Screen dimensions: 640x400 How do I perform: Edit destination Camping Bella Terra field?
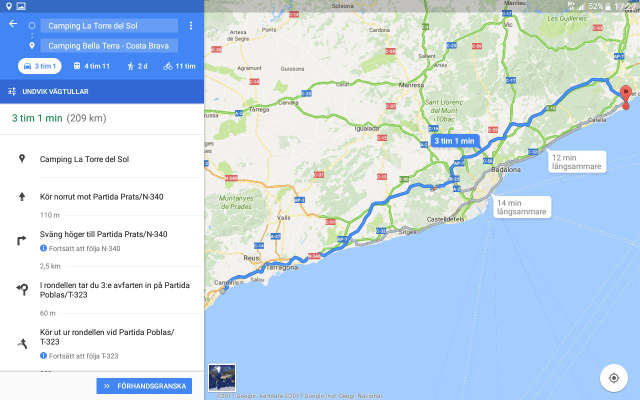108,45
